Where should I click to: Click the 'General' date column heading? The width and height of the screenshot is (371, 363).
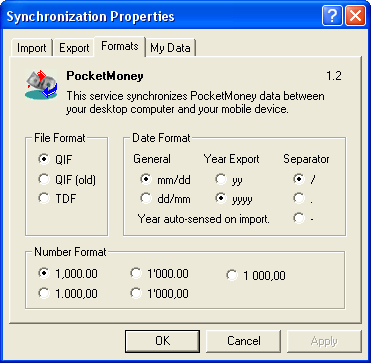(152, 159)
